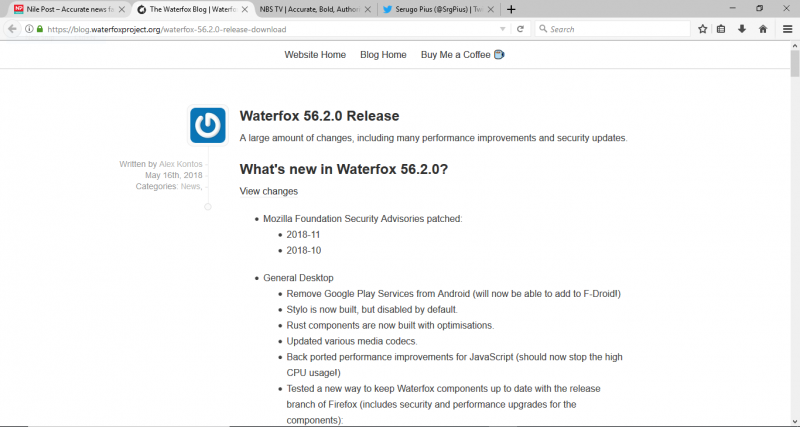The image size is (800, 427).
Task: Expand the address bar history dropdown
Action: [x=503, y=29]
